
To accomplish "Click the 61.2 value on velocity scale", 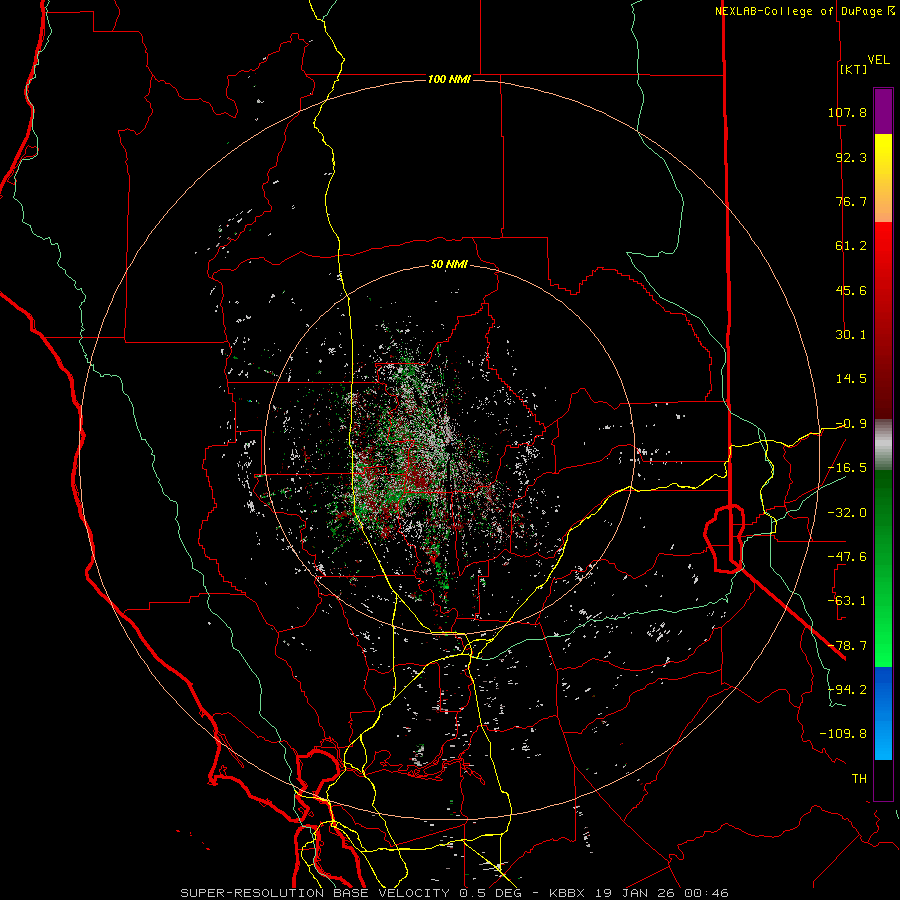I will click(x=851, y=246).
